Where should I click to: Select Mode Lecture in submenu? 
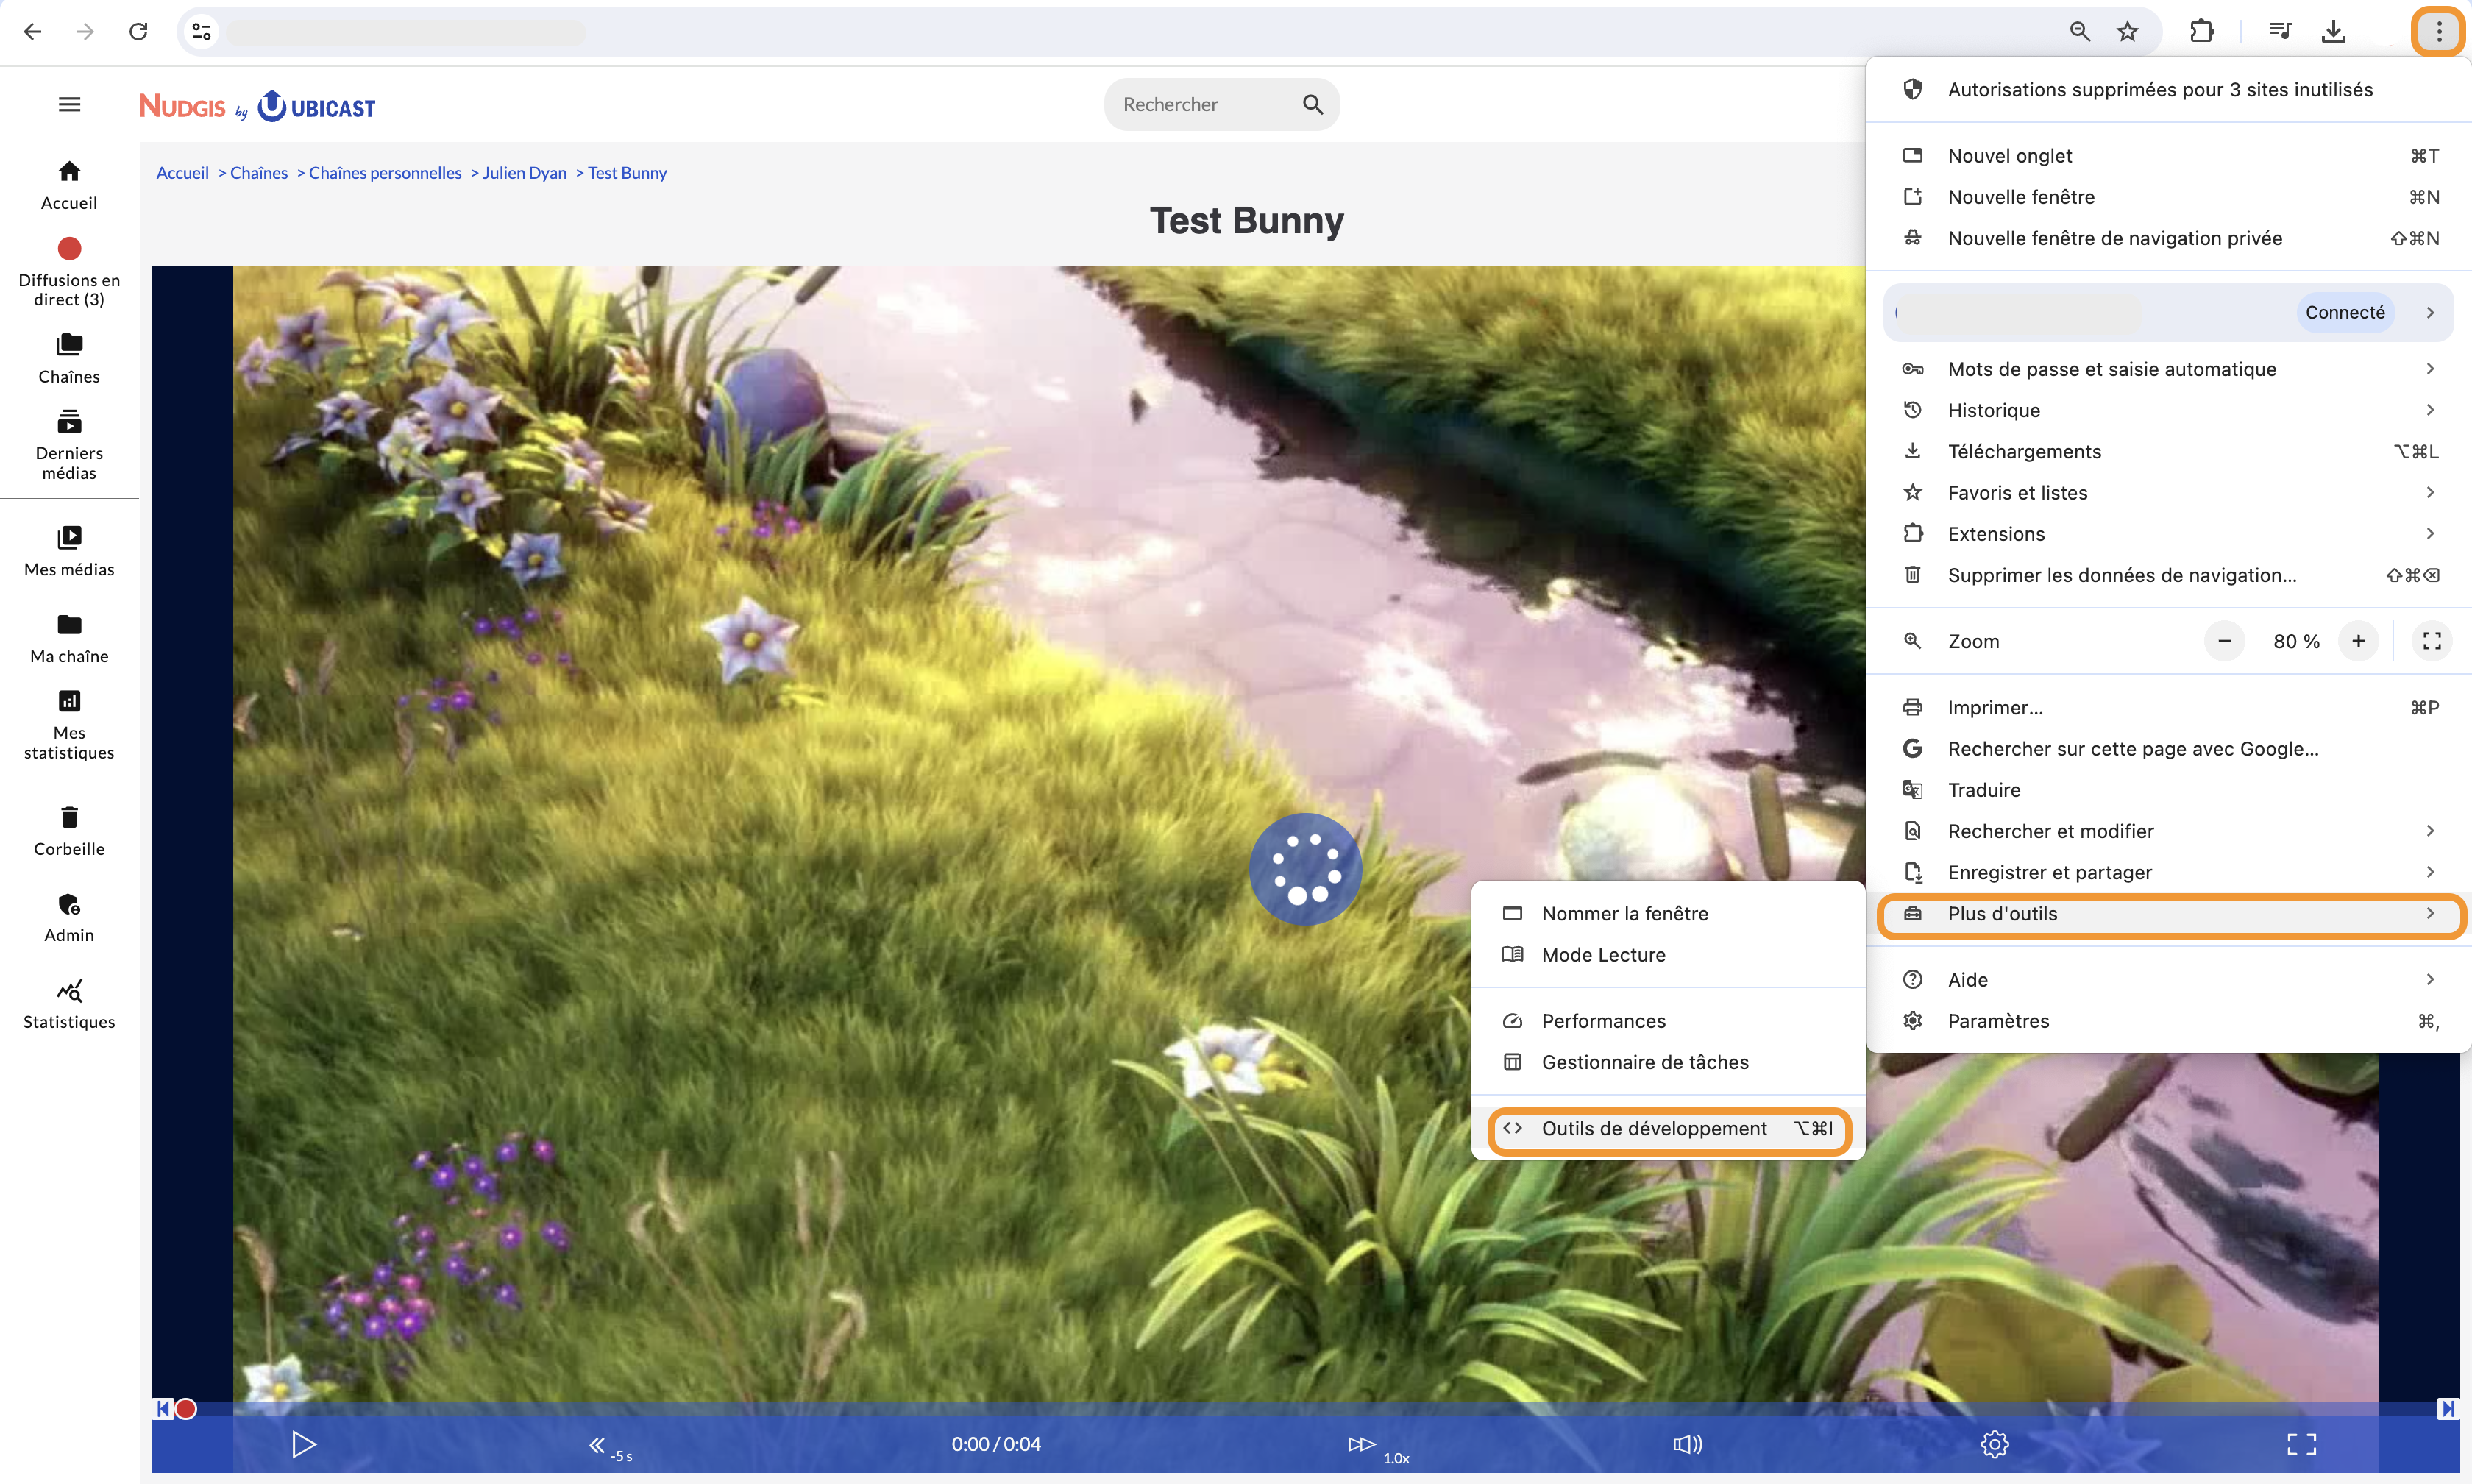(1668, 954)
